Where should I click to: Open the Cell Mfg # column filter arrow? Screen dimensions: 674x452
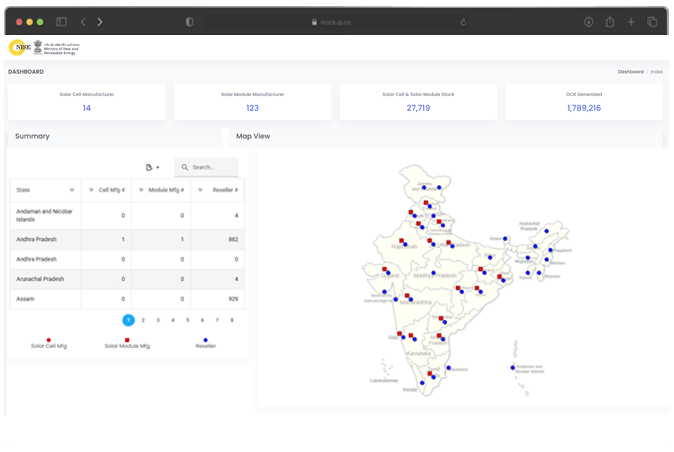pos(91,190)
